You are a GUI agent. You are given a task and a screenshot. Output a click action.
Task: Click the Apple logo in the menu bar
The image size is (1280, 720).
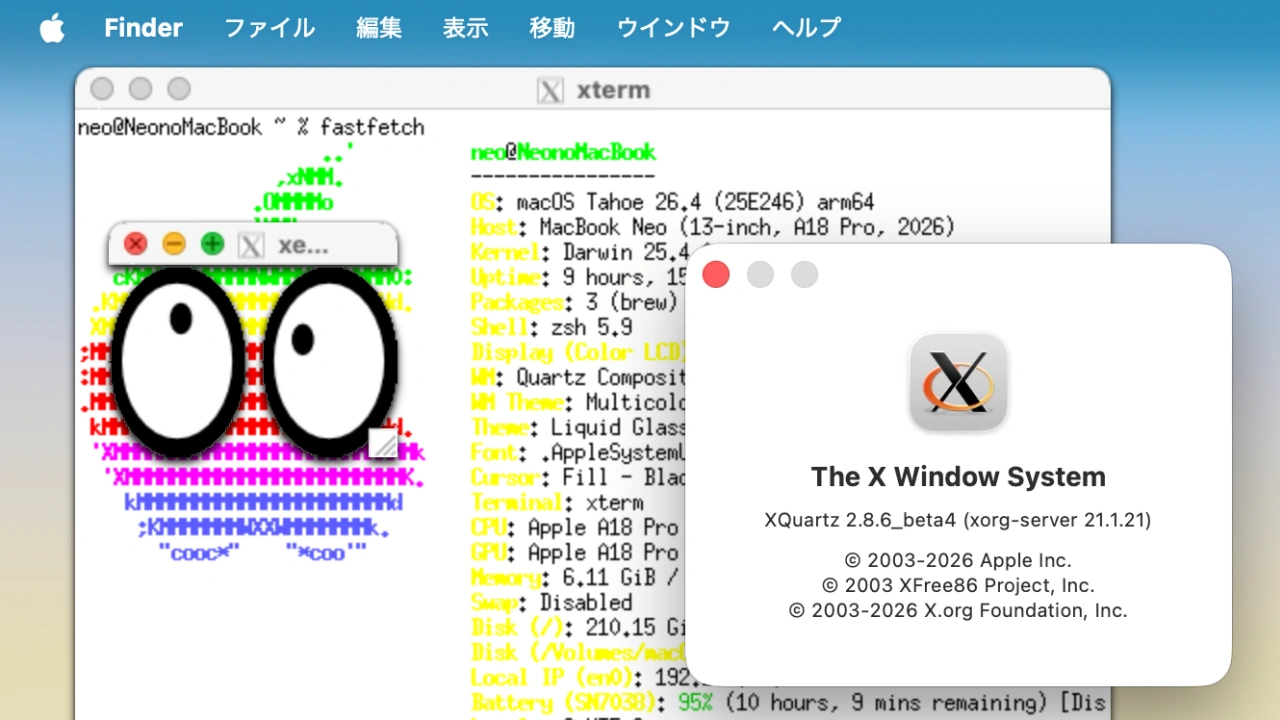(52, 27)
